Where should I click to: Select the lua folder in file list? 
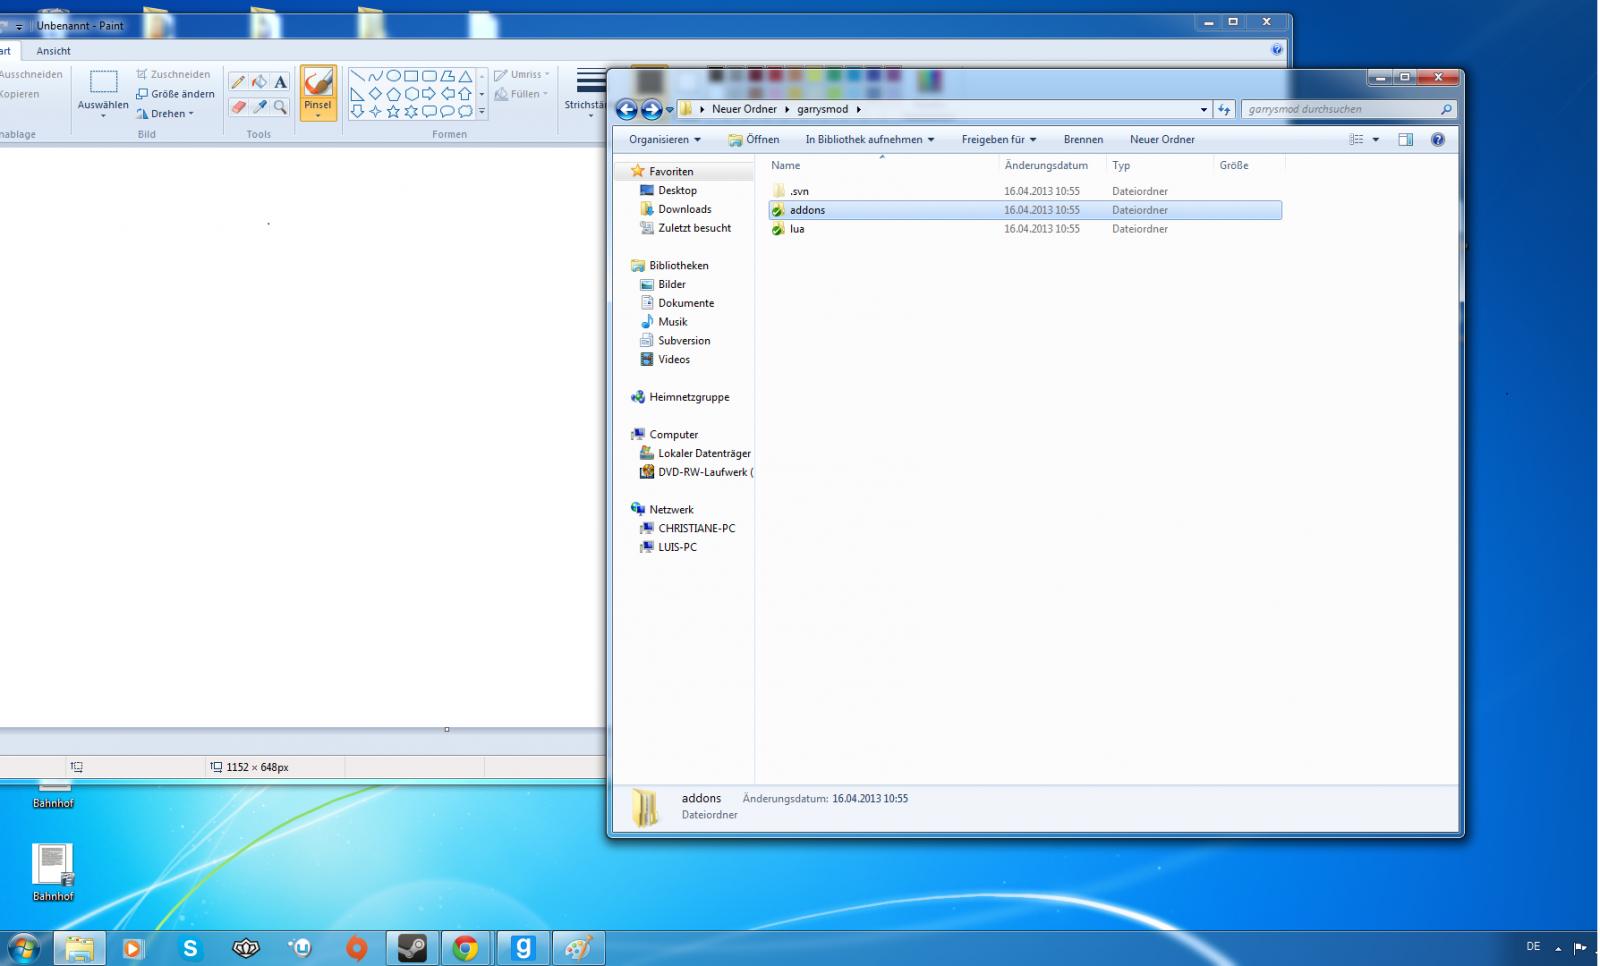(797, 229)
